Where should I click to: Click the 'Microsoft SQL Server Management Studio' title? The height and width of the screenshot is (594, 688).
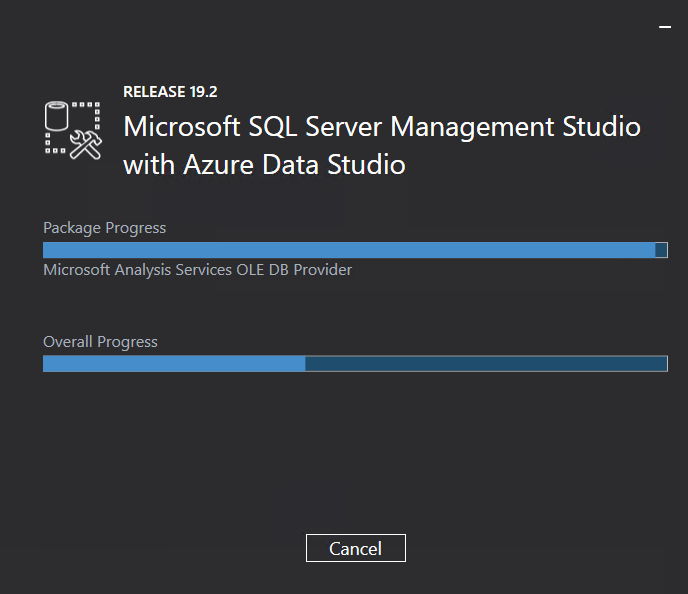pyautogui.click(x=382, y=127)
